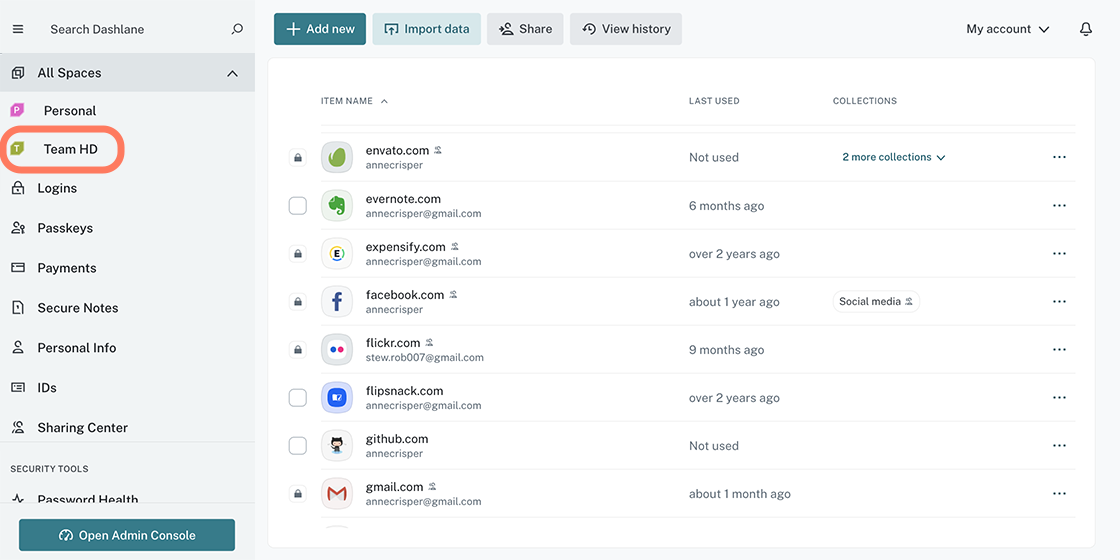Screen dimensions: 1120x560
Task: Click the evernote.com item name
Action: (403, 199)
